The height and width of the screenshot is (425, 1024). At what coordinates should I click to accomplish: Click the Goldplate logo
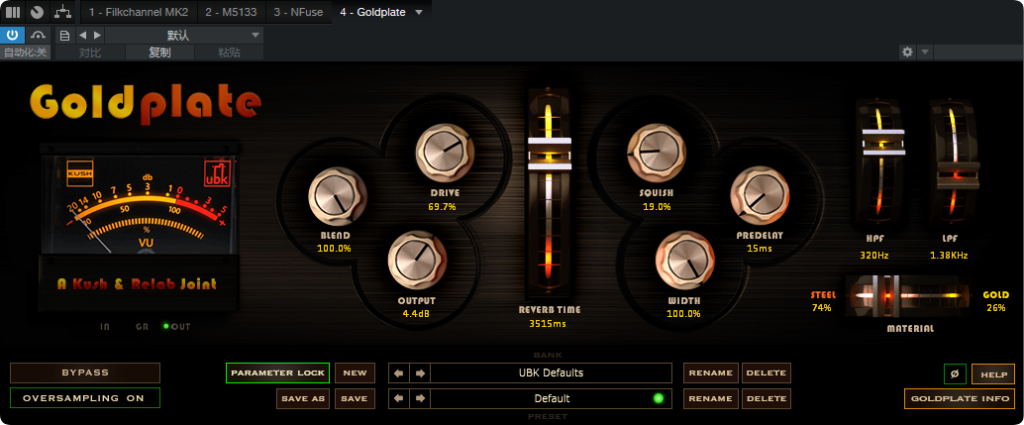click(x=146, y=102)
